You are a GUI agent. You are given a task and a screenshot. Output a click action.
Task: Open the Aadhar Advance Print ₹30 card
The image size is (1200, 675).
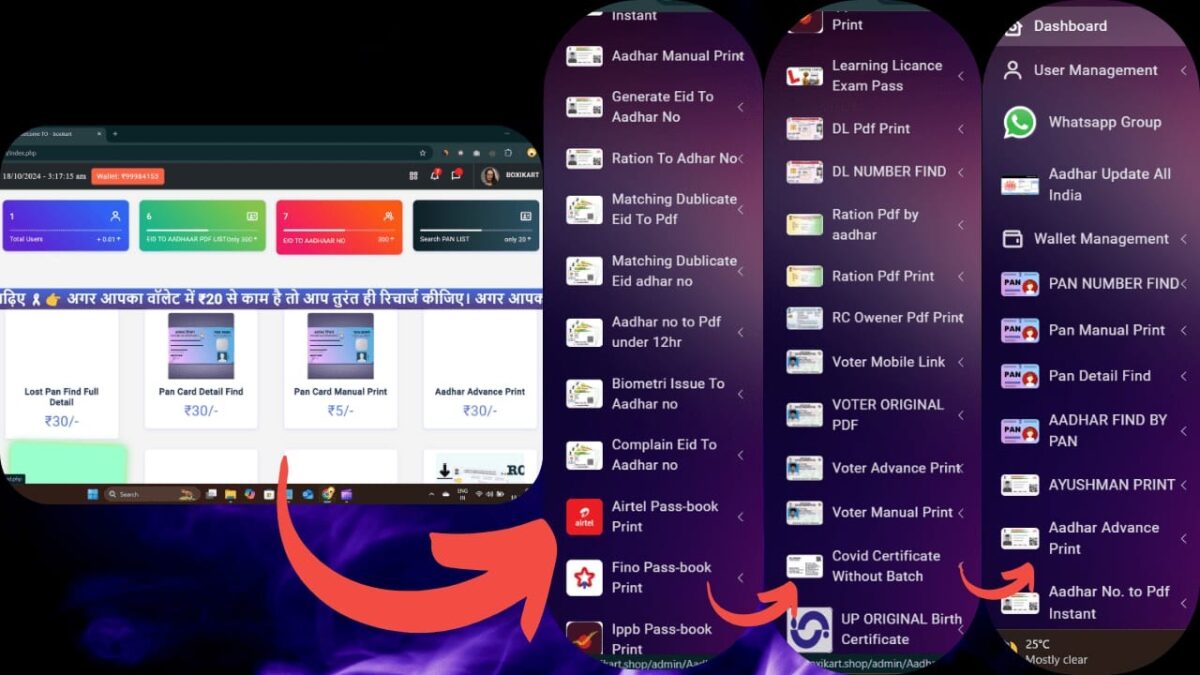coord(480,368)
